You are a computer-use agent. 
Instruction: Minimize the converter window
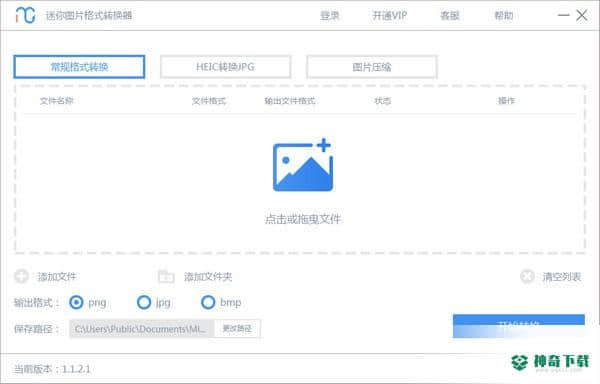563,15
